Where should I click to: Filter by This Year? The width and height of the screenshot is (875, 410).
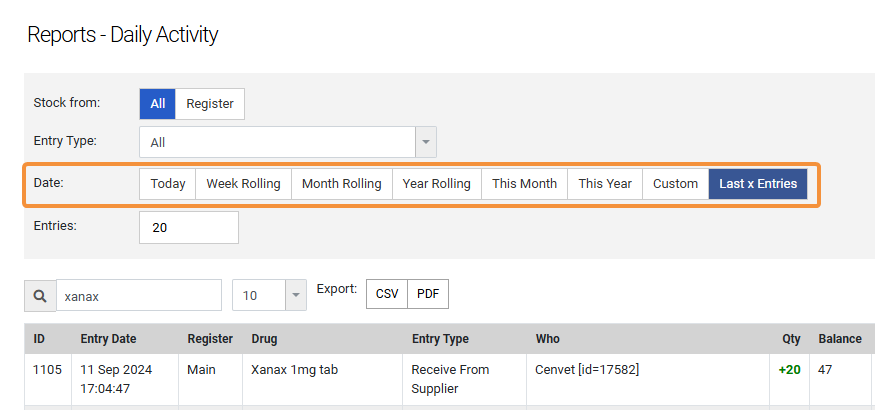coord(605,184)
